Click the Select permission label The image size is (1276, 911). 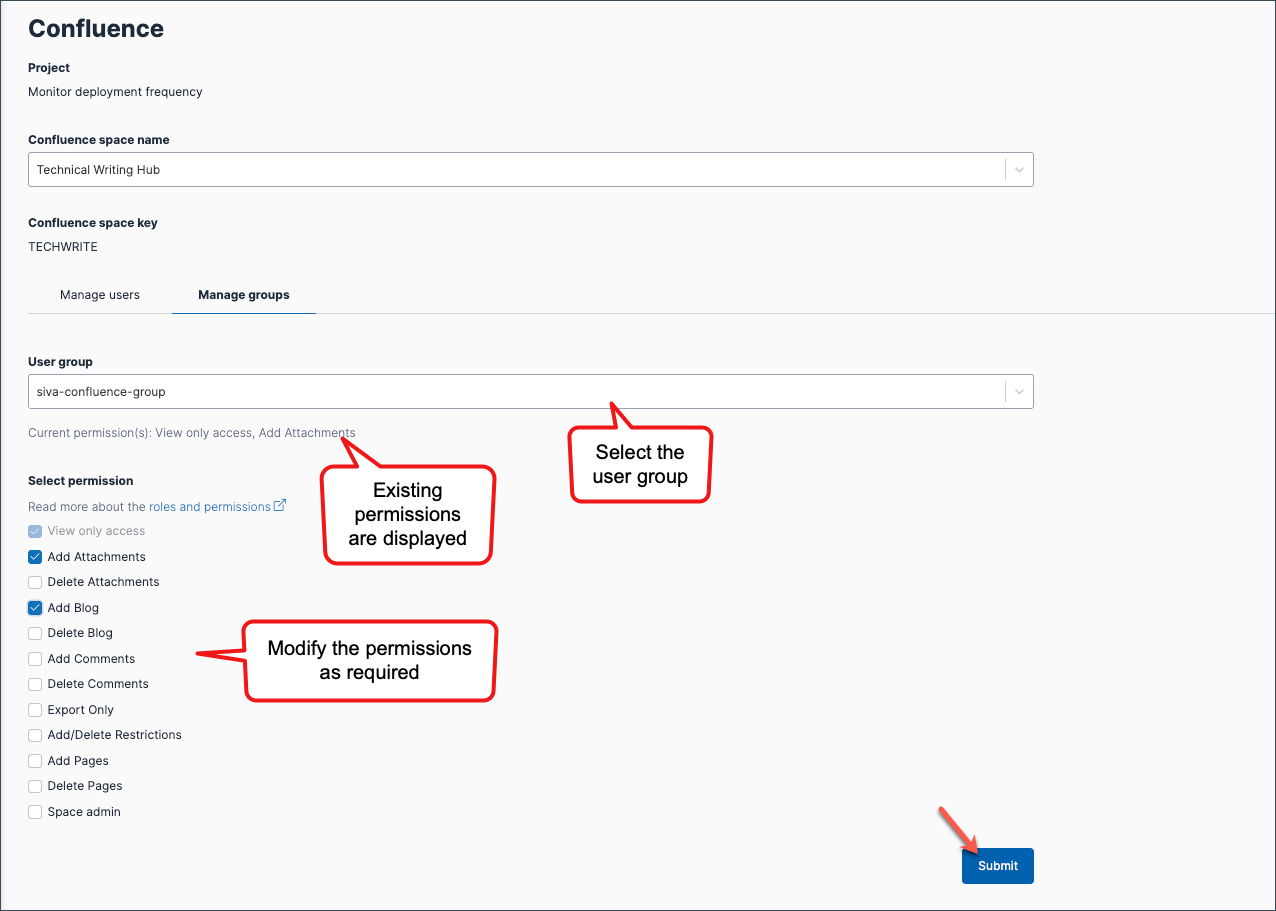click(x=81, y=481)
